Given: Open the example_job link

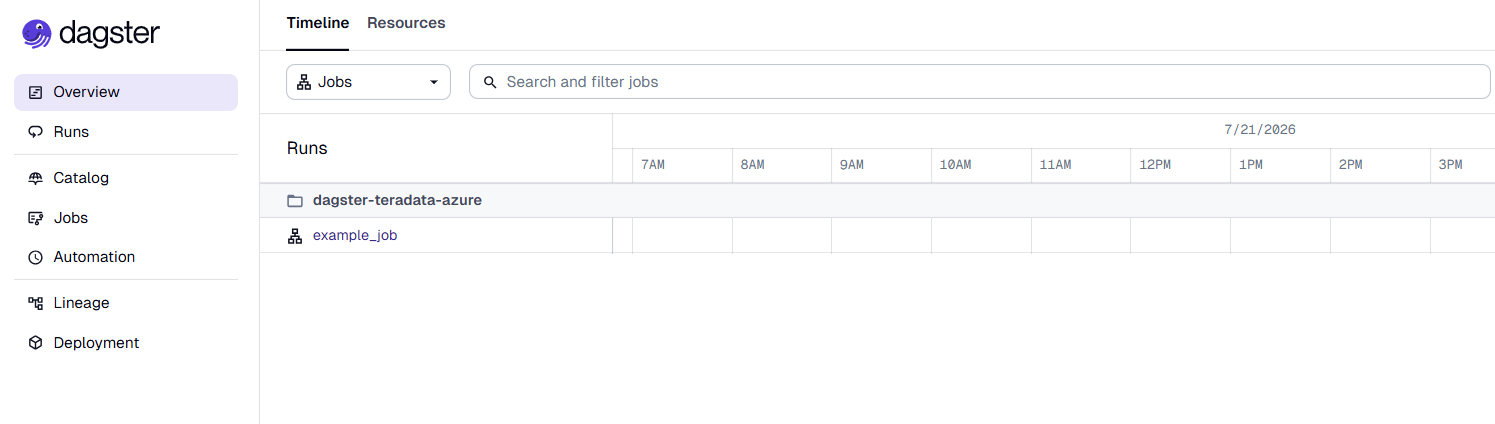Looking at the screenshot, I should coord(355,236).
